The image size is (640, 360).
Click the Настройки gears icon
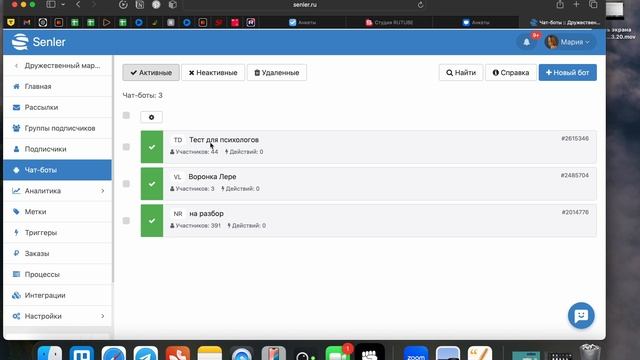16,316
